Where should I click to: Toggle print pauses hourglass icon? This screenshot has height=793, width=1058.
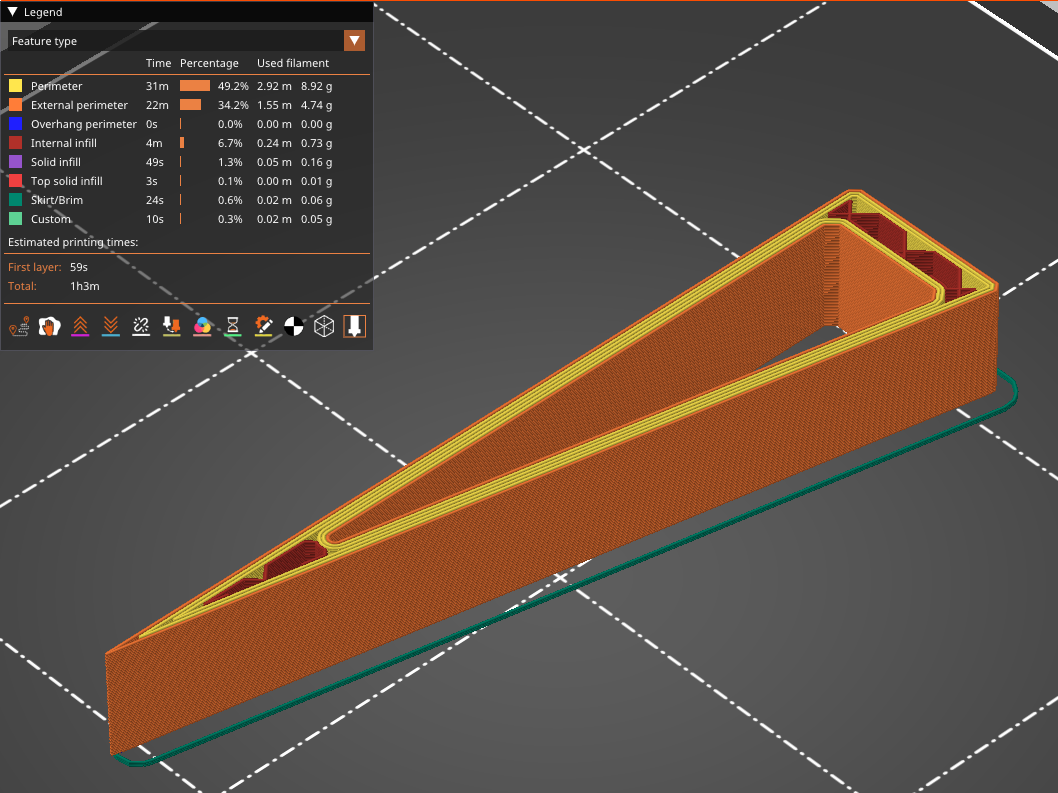coord(233,327)
